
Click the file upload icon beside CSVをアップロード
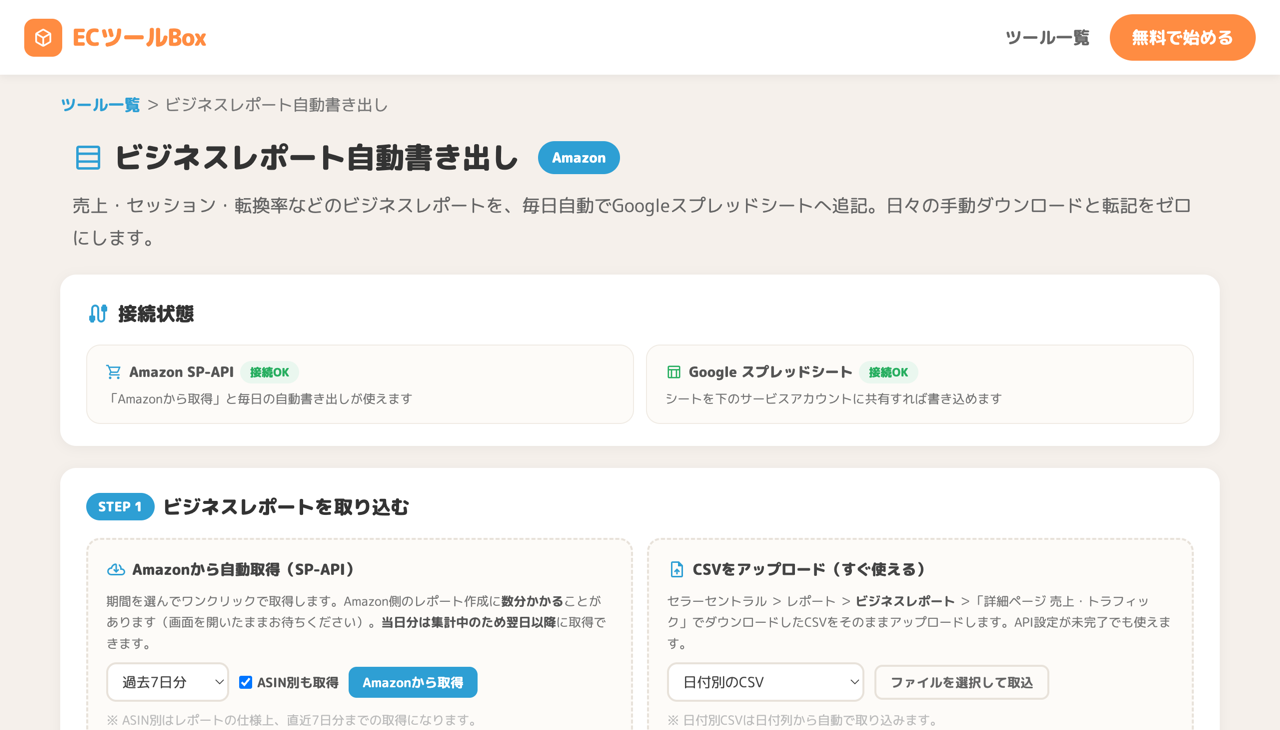(x=677, y=569)
